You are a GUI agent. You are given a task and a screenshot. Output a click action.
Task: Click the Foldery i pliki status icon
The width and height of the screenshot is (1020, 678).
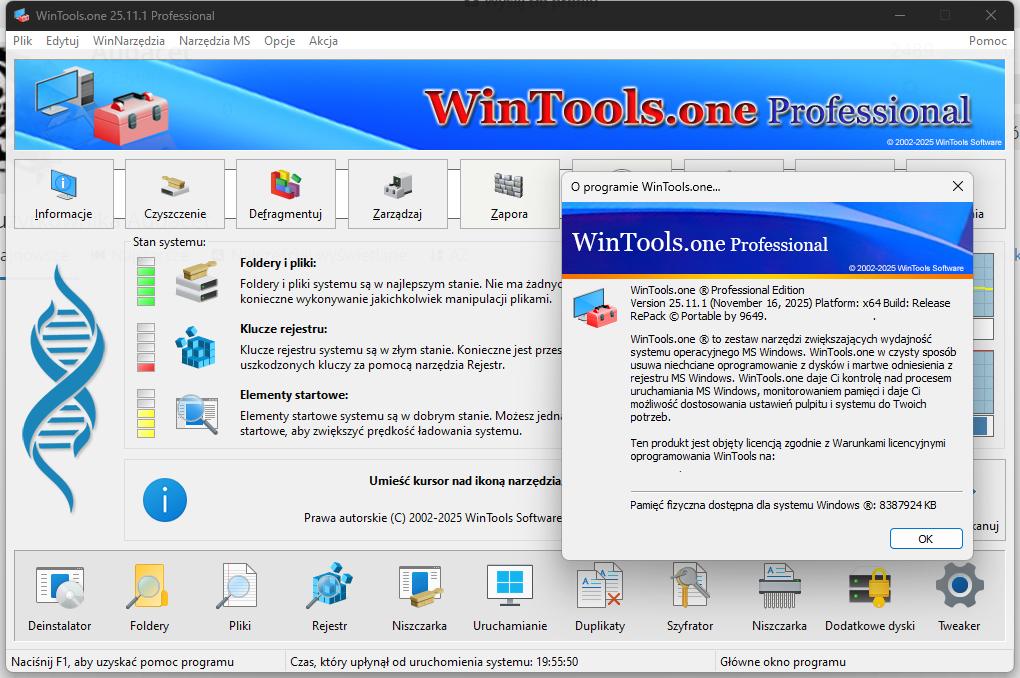196,281
